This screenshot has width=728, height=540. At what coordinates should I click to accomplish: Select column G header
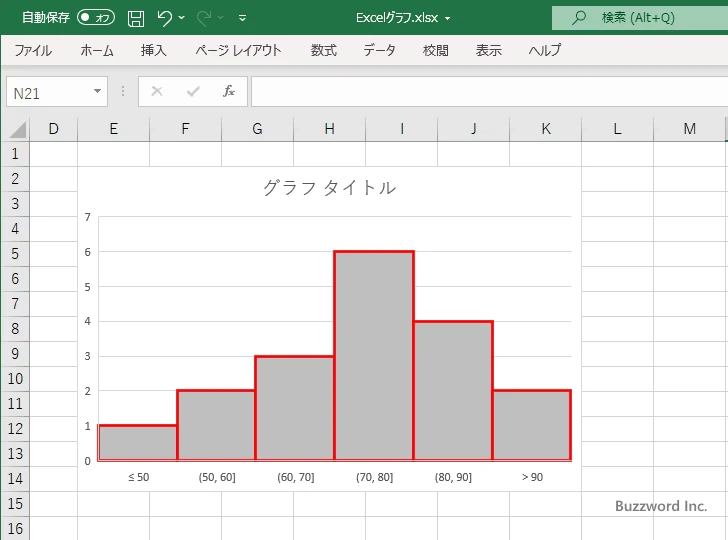257,129
